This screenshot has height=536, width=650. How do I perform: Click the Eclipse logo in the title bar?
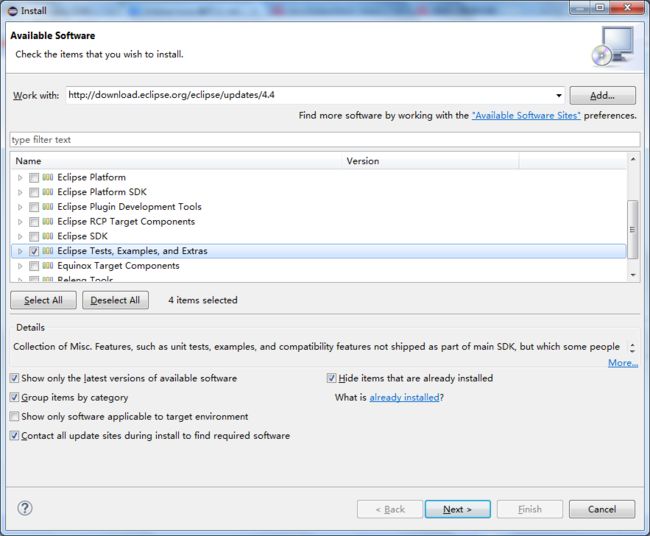(x=13, y=11)
